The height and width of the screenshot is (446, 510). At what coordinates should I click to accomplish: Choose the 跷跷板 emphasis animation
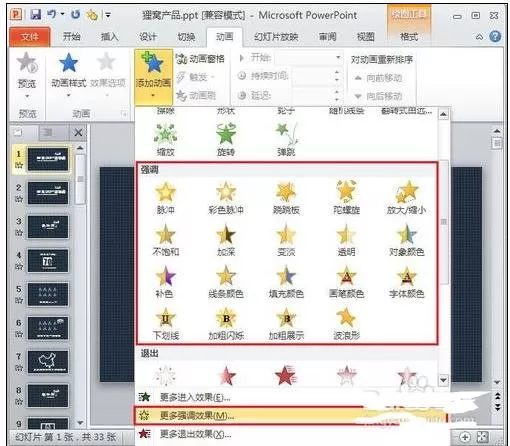(286, 198)
